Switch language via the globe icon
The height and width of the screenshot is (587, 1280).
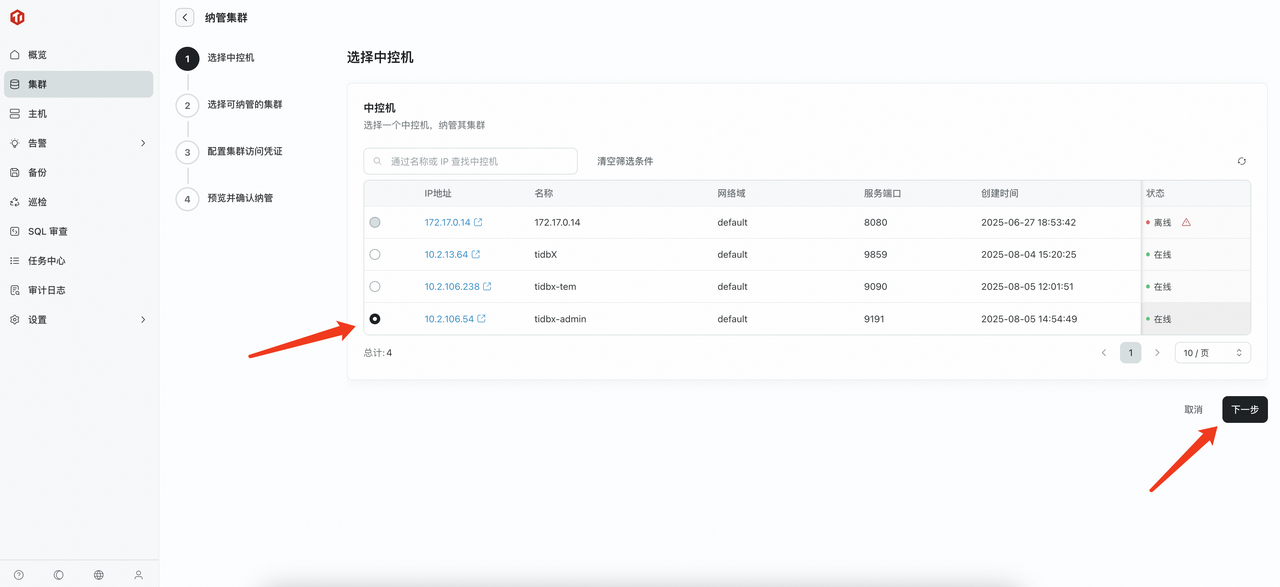click(x=98, y=575)
